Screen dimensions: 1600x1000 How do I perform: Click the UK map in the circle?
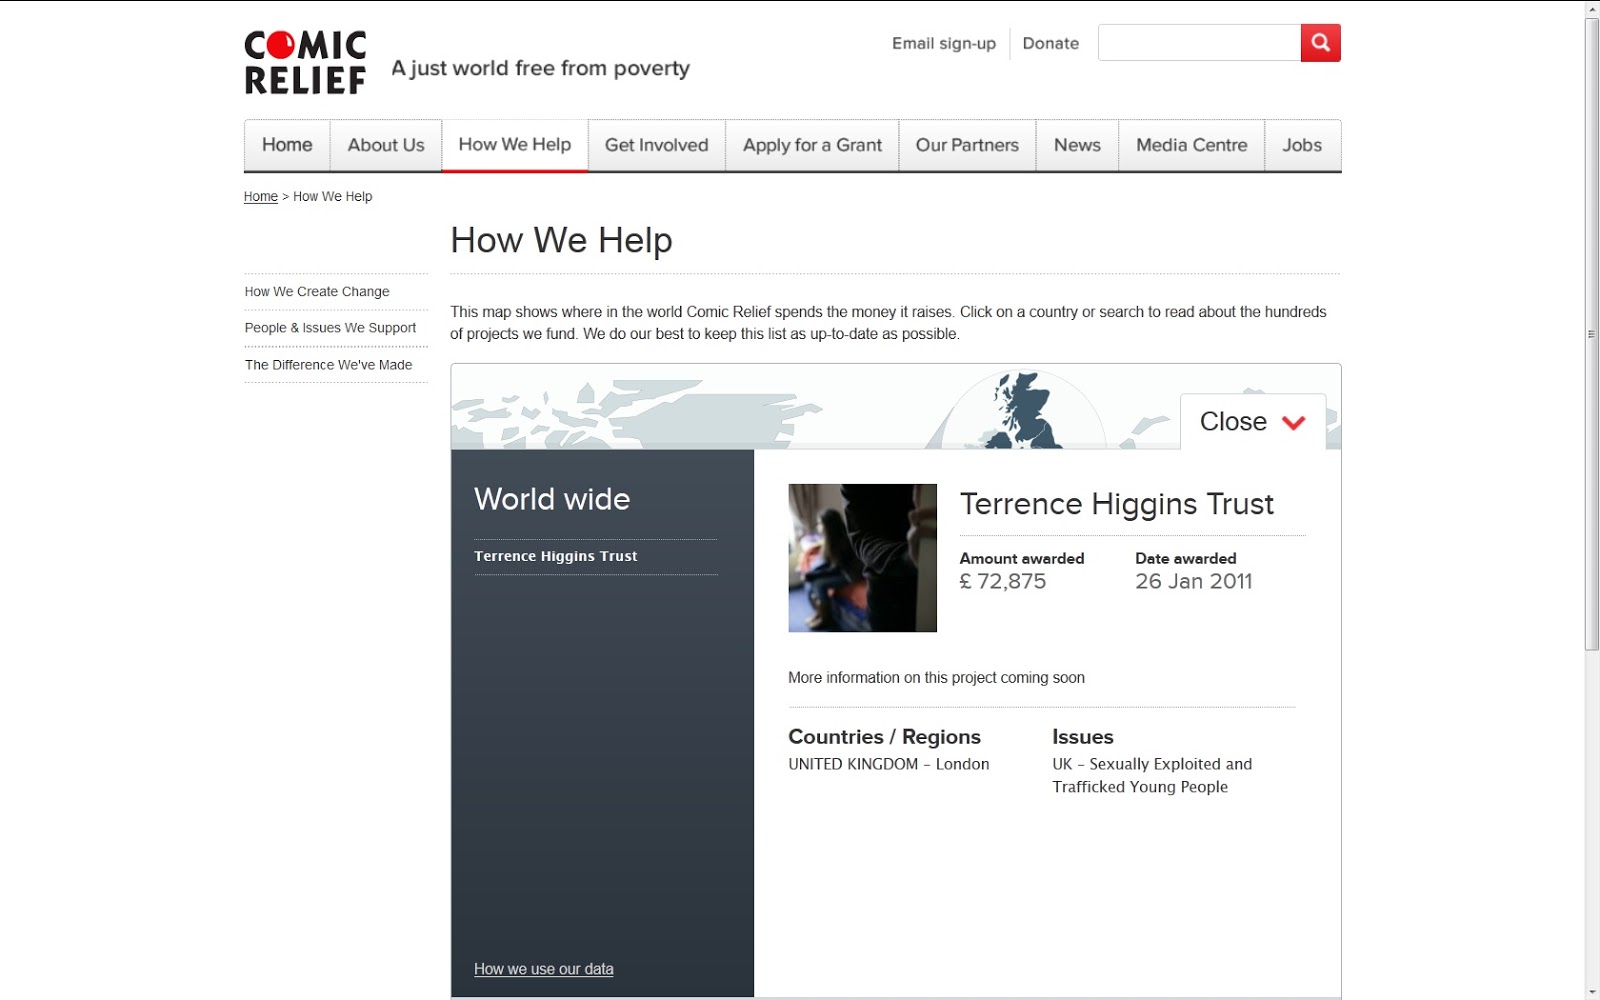pos(1022,411)
